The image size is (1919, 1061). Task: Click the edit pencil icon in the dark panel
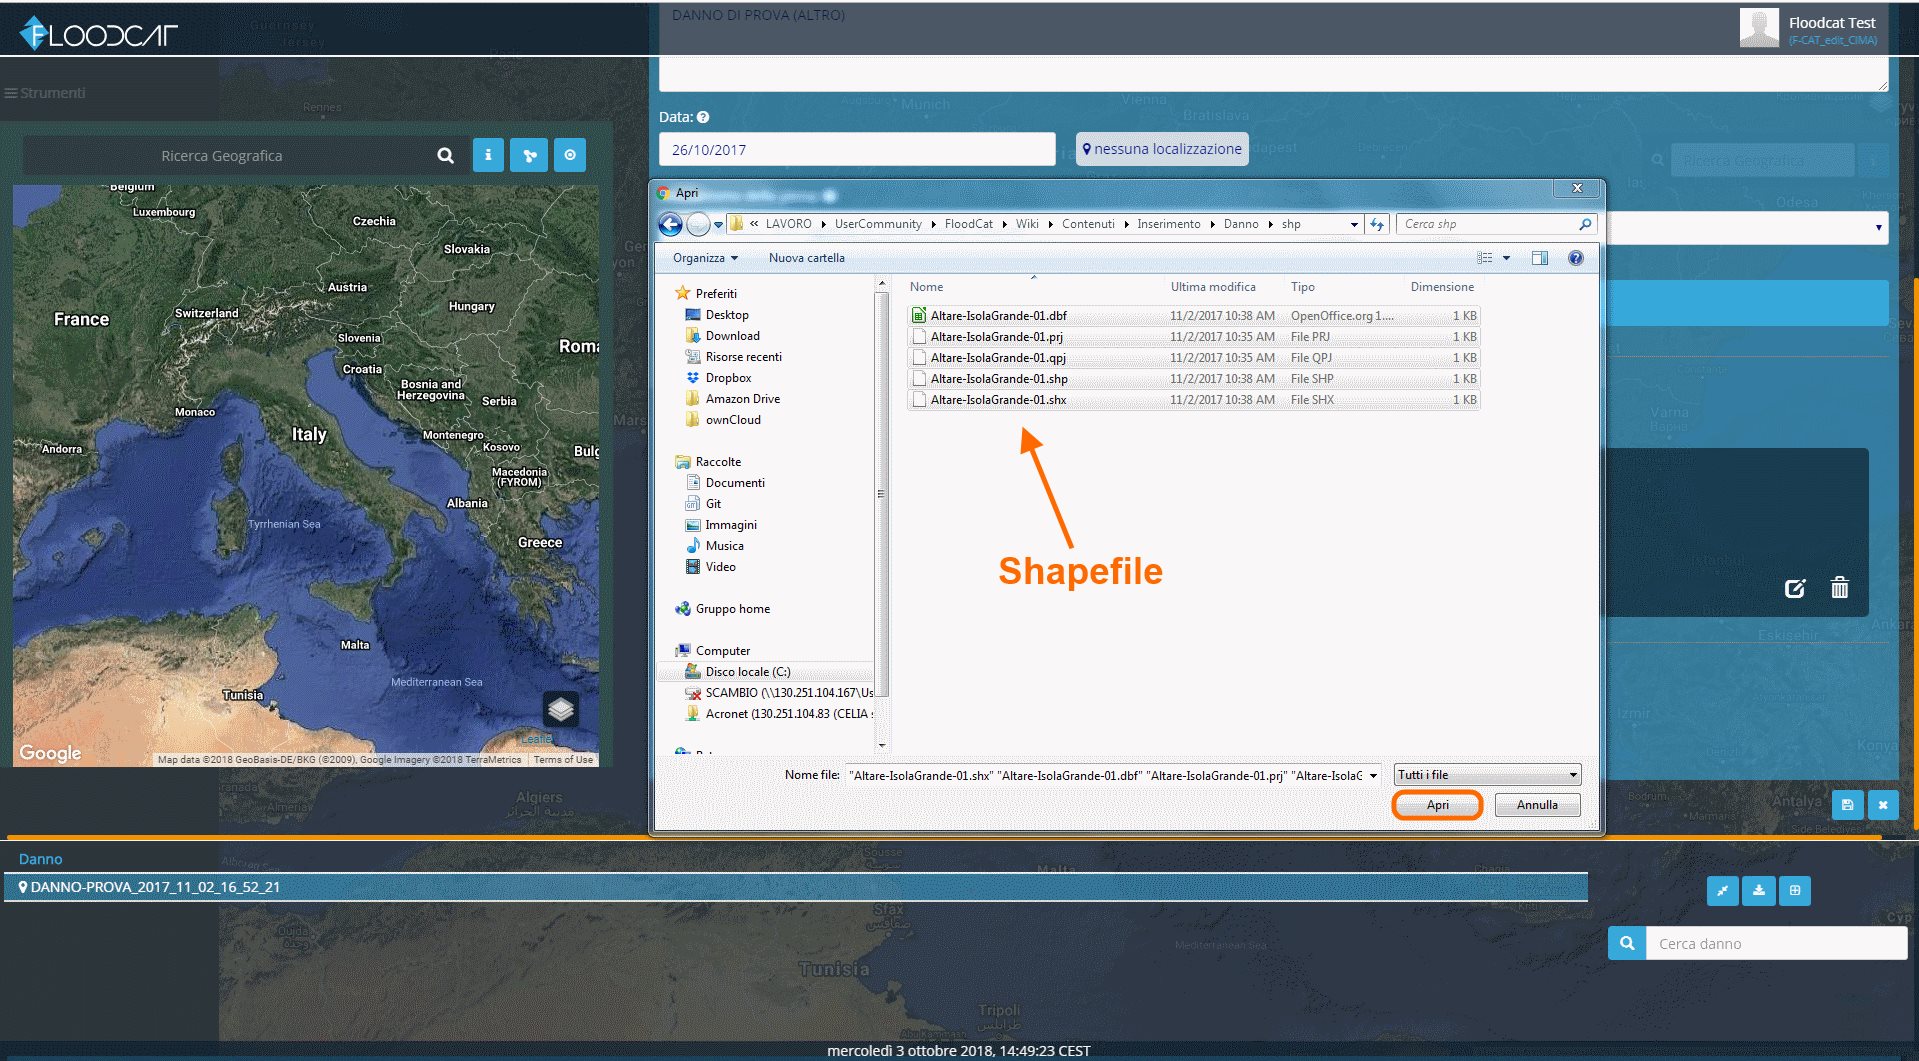1795,588
